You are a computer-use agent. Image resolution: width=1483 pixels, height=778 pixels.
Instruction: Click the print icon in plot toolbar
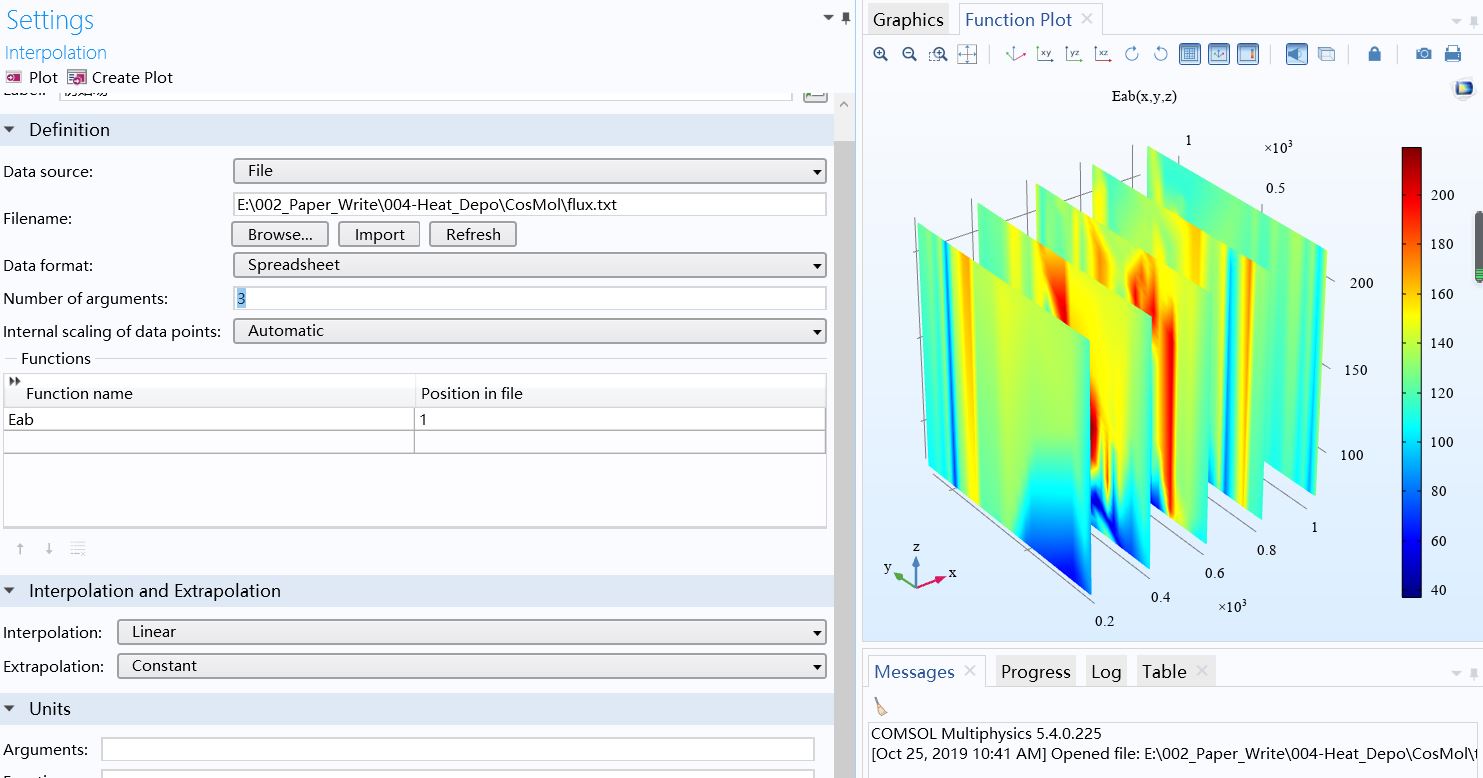click(x=1452, y=54)
